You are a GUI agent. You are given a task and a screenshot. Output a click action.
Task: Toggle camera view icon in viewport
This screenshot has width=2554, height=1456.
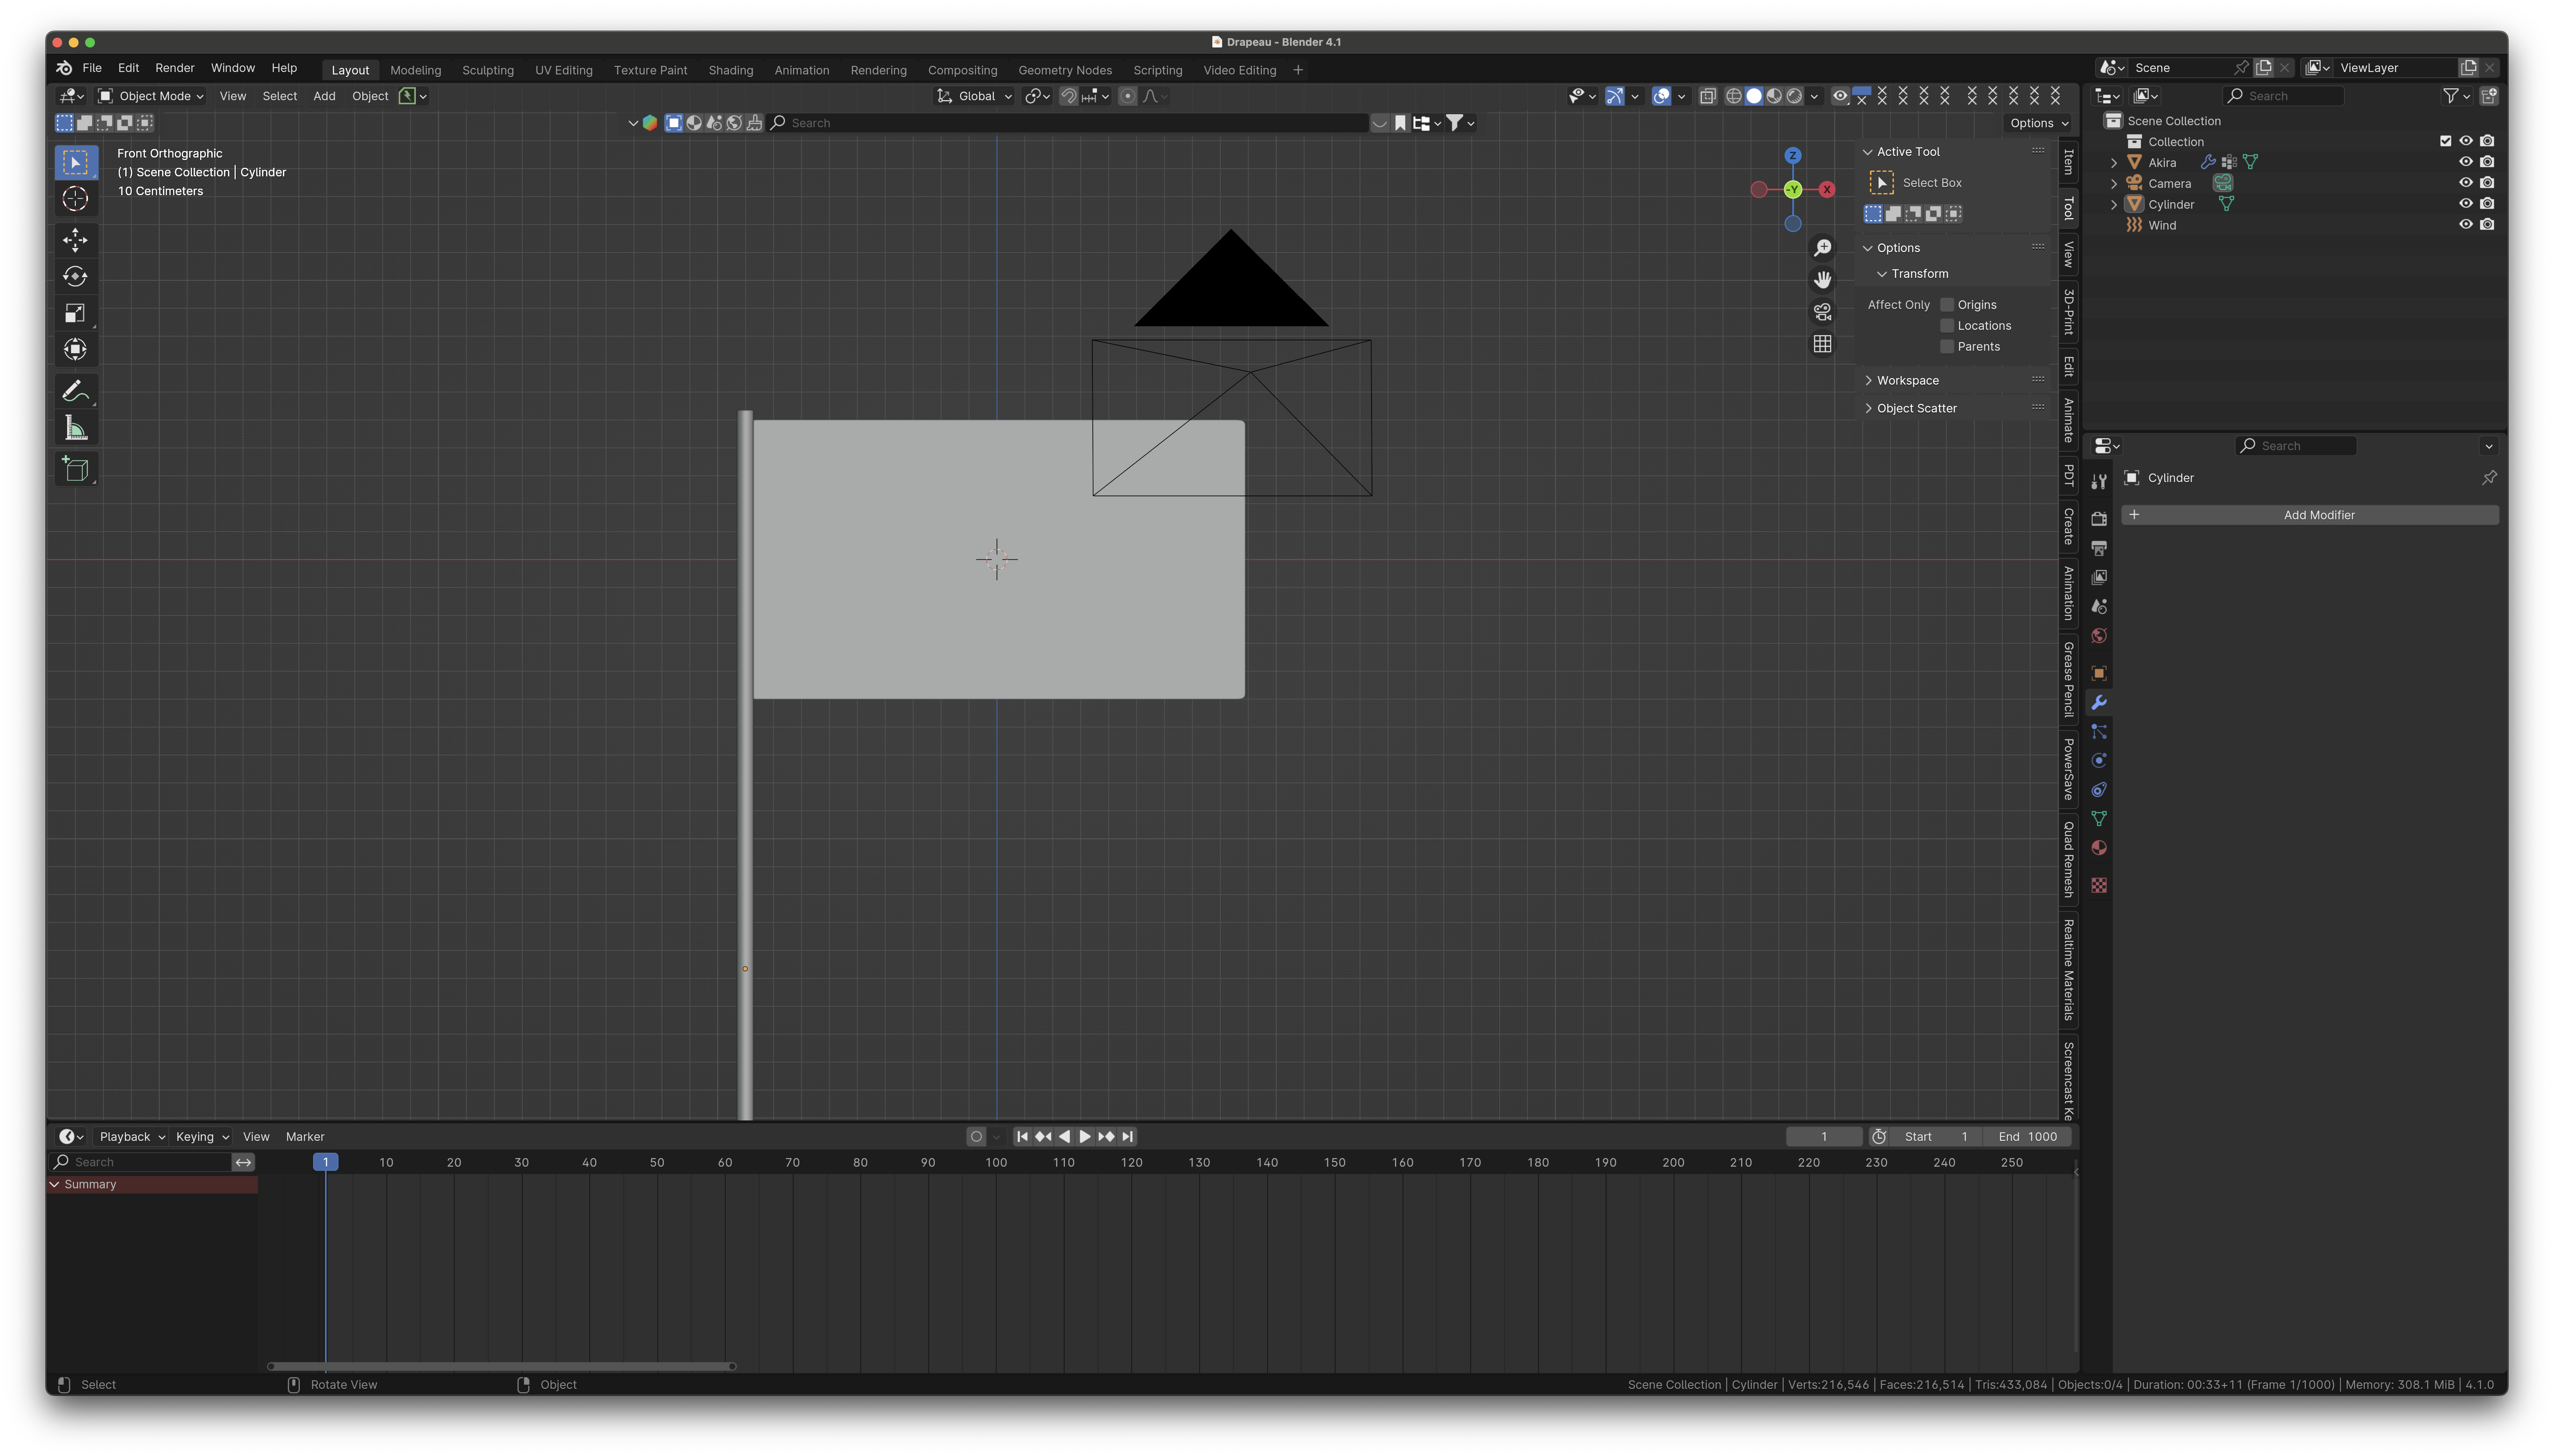(1823, 312)
